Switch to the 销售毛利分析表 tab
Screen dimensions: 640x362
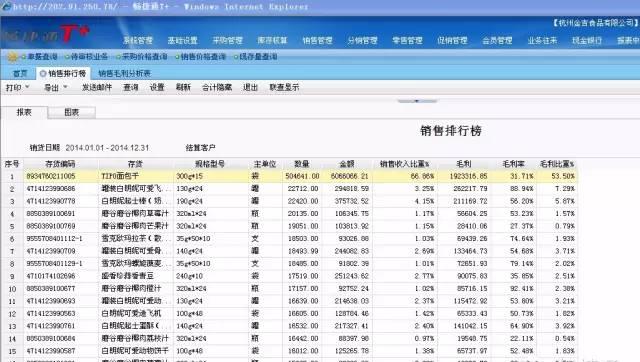click(x=124, y=73)
